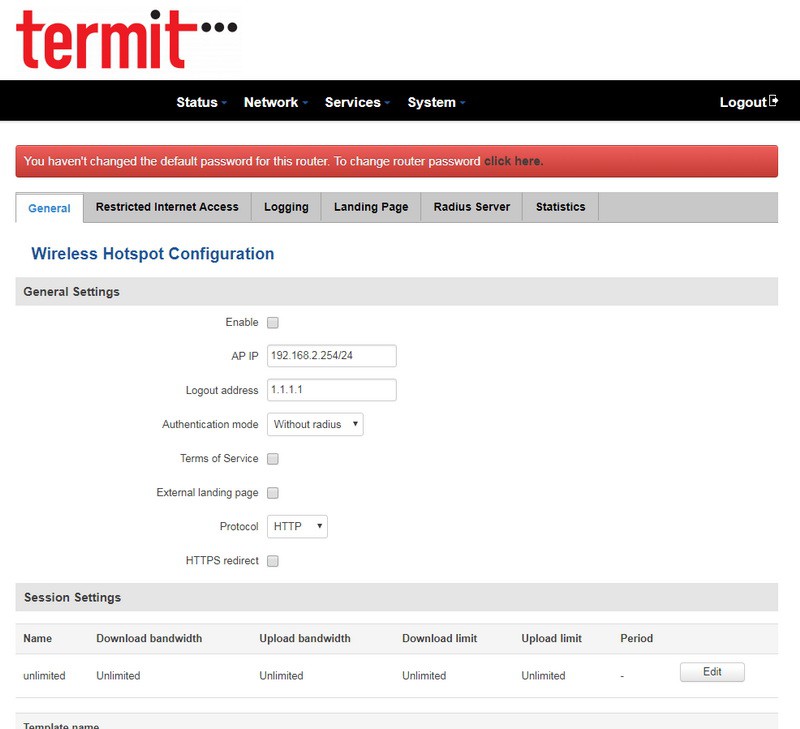View the Statistics tab

pos(560,207)
